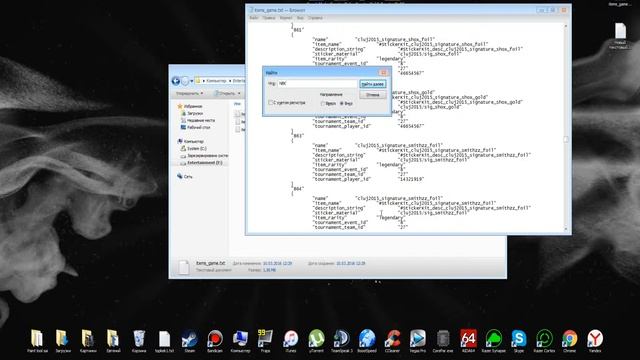
Task: Launch Razer Synapse from the dock
Action: click(493, 339)
